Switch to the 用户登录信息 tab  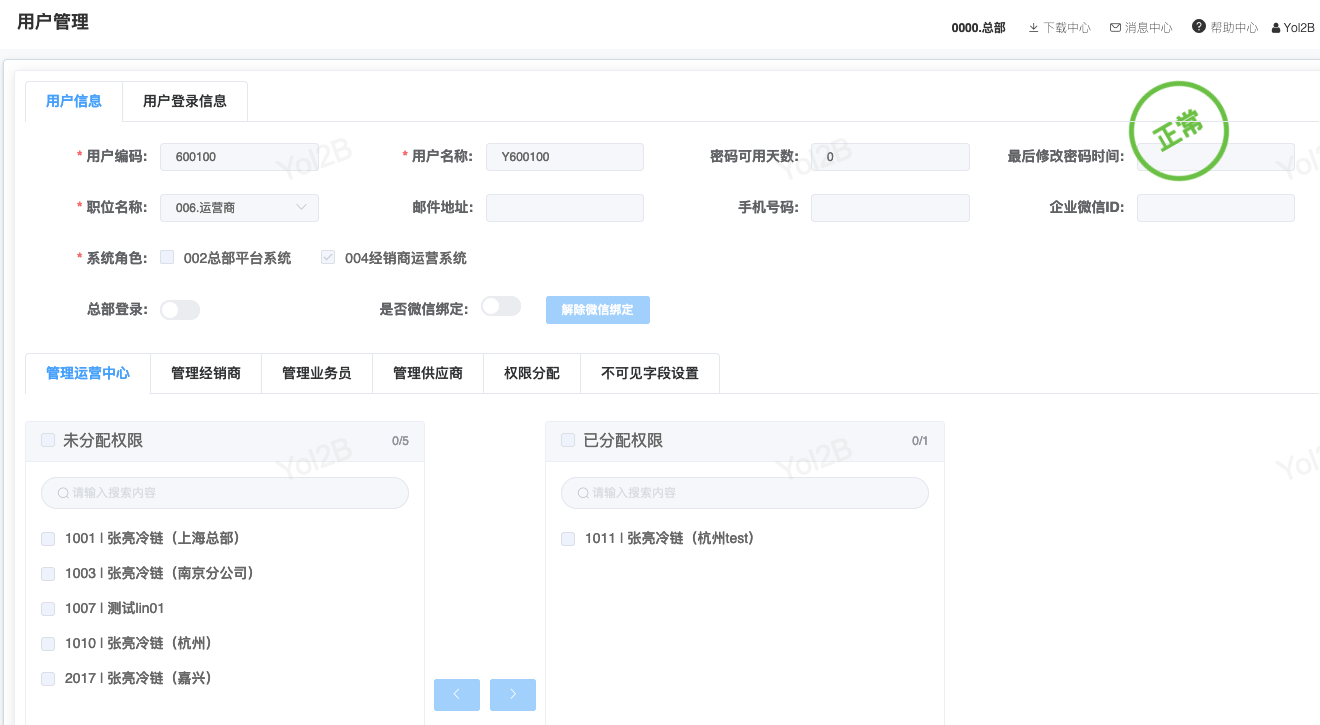tap(185, 101)
